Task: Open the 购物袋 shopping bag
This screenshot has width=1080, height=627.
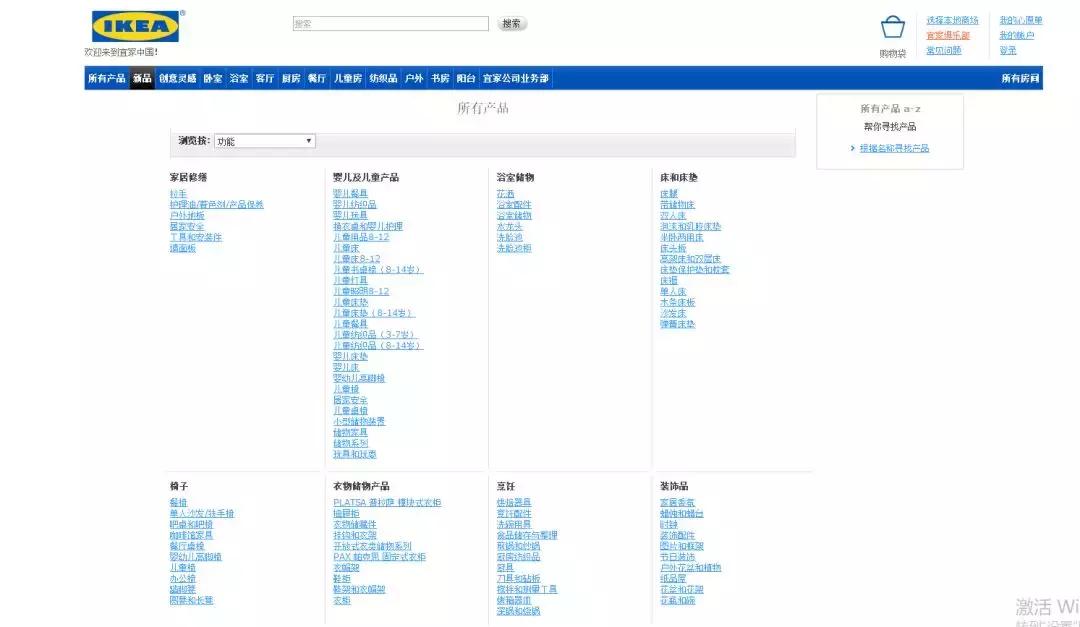Action: point(893,30)
